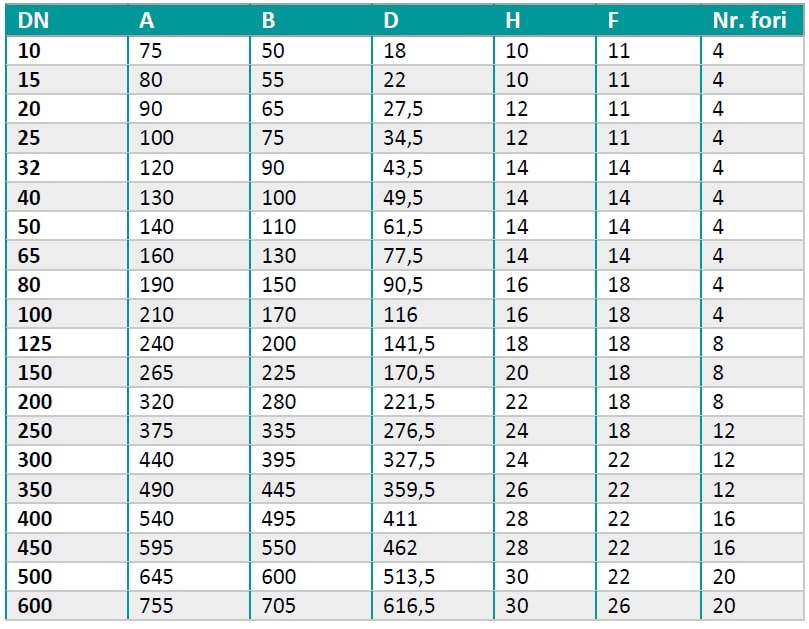
Task: Click the B value 335
Action: (279, 431)
